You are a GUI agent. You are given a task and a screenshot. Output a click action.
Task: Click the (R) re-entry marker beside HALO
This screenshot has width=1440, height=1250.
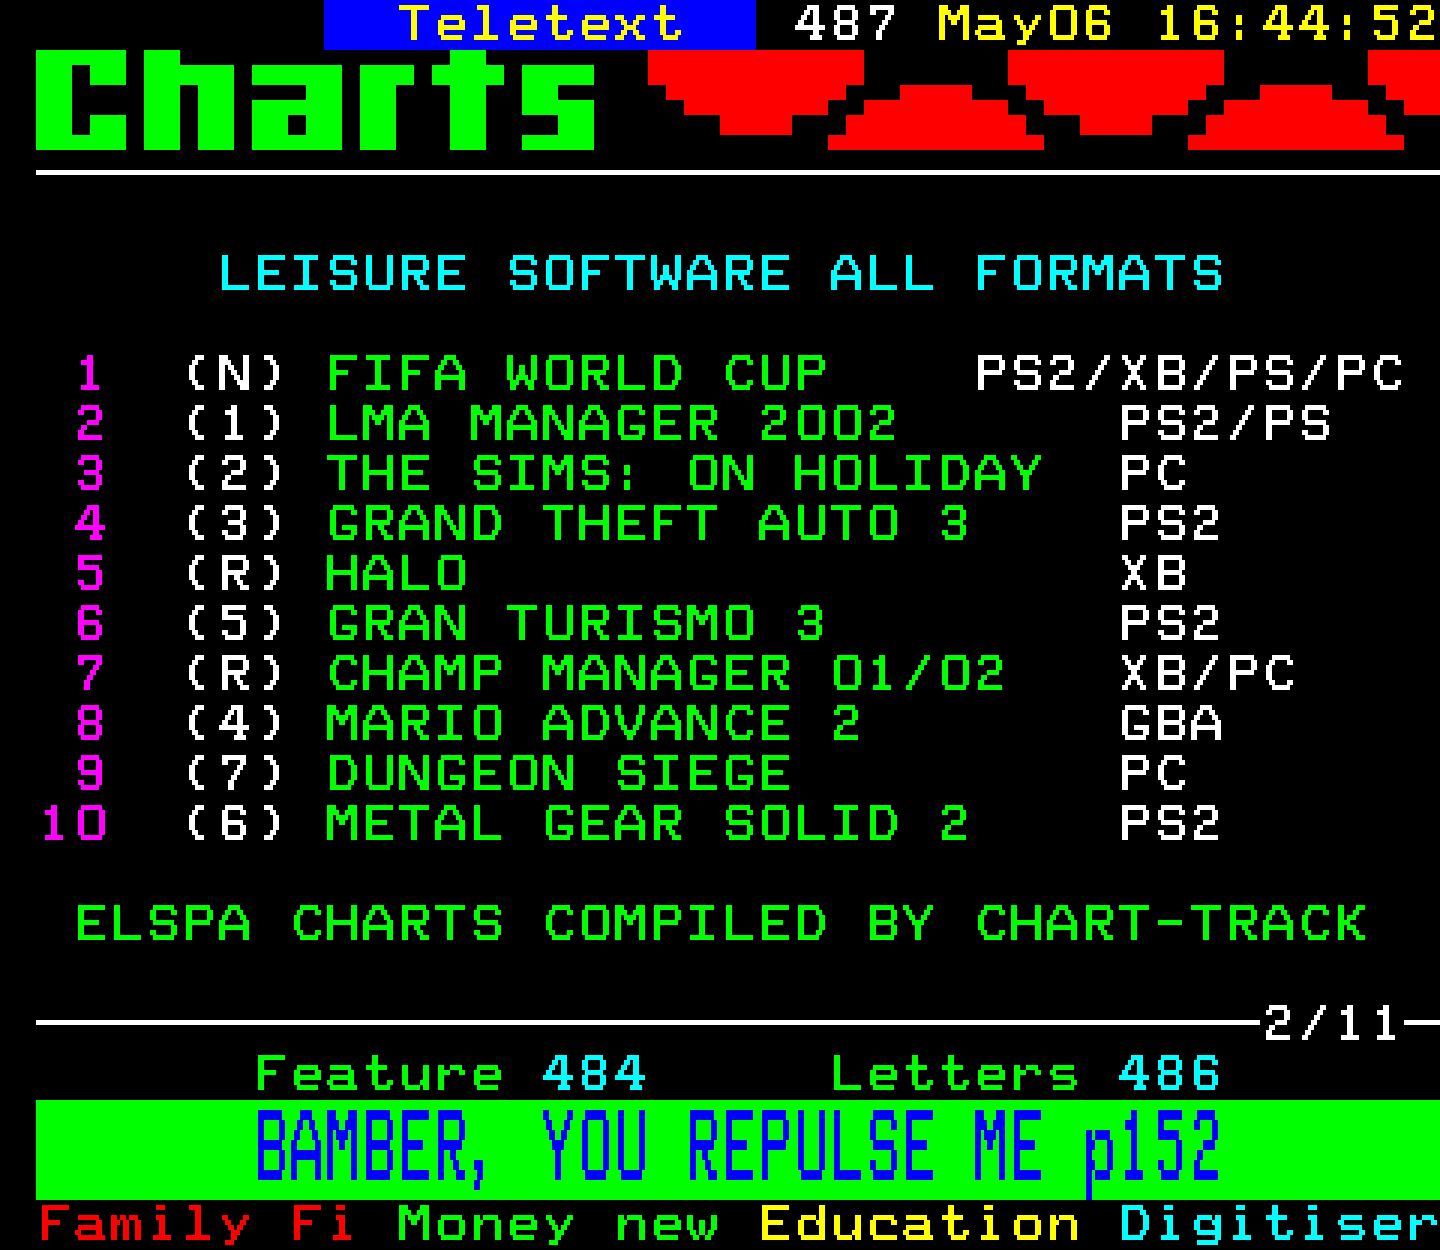tap(235, 574)
